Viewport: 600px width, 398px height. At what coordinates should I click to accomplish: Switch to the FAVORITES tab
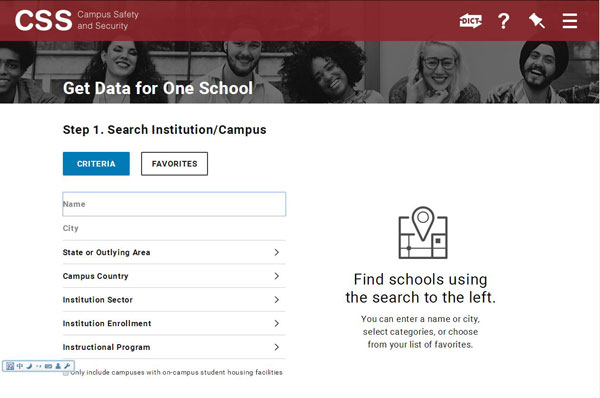click(x=174, y=164)
